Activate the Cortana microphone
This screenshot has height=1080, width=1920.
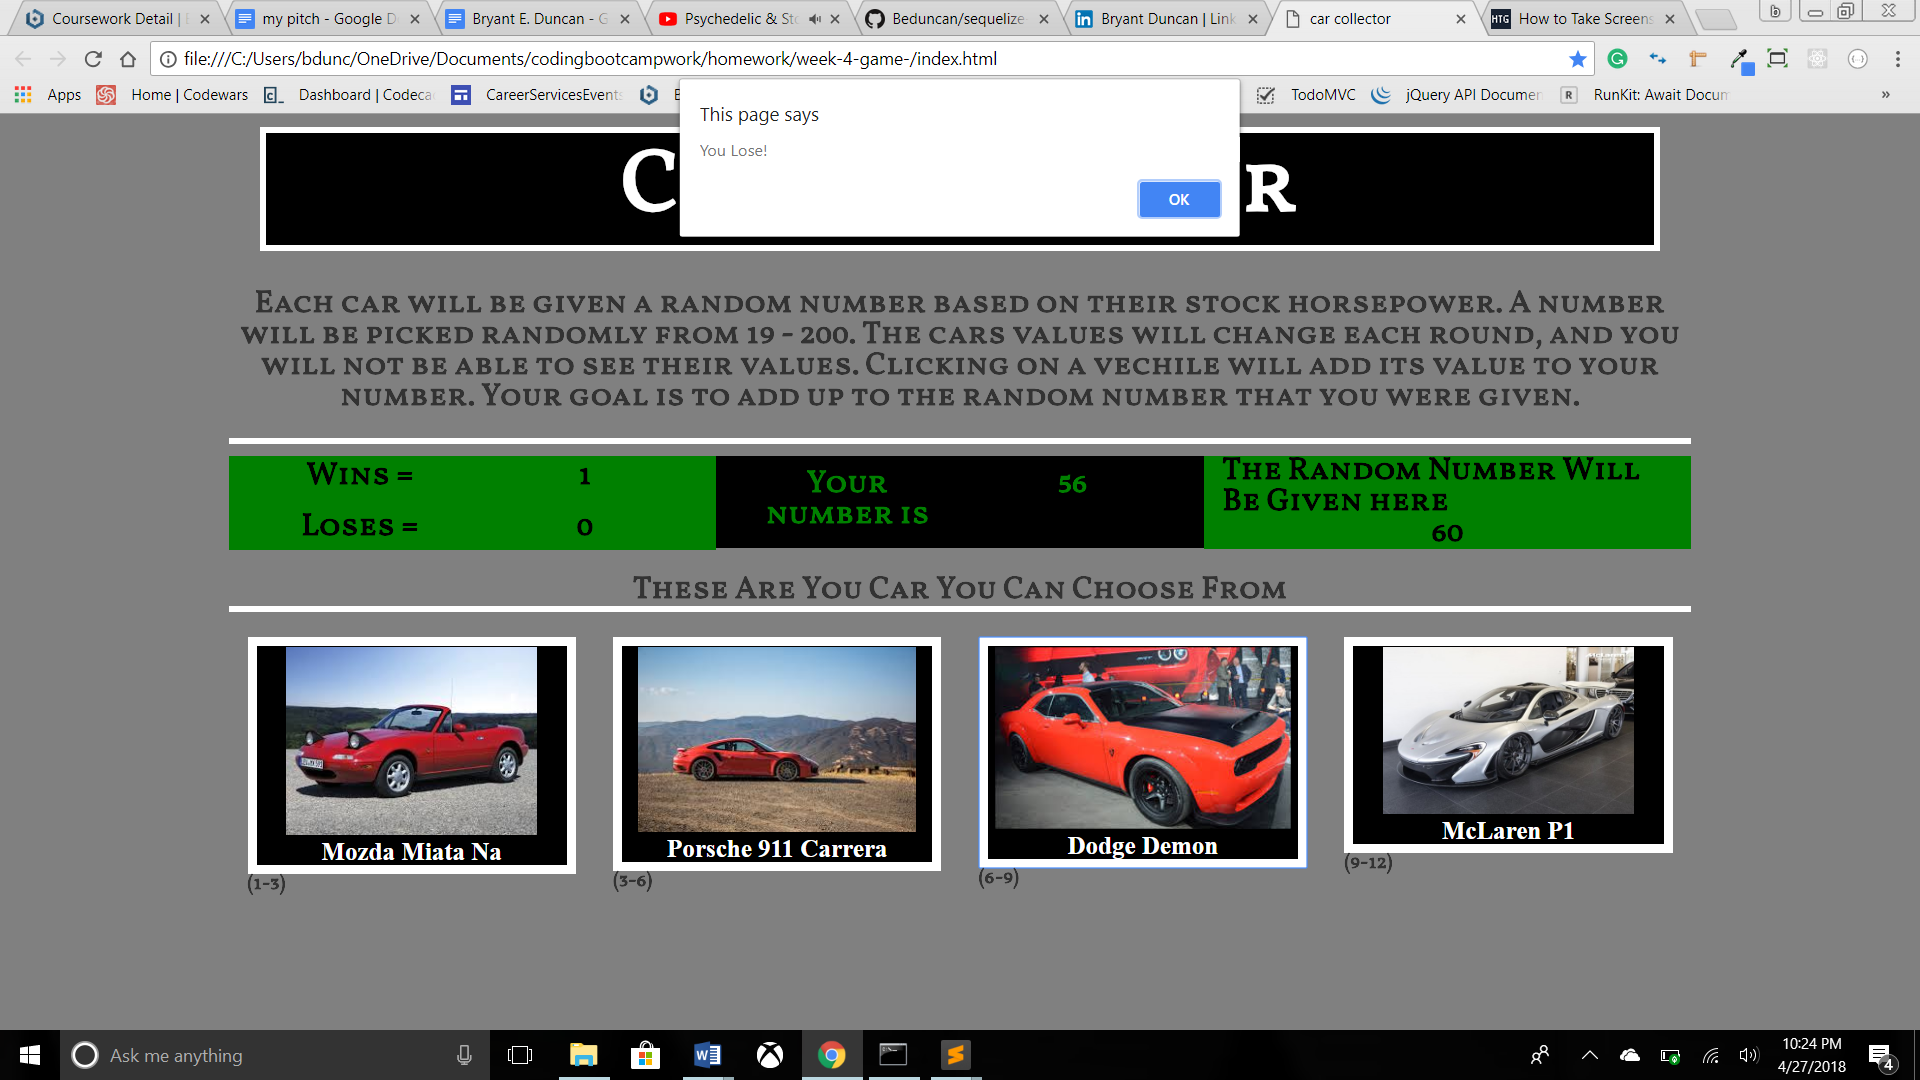click(x=464, y=1055)
